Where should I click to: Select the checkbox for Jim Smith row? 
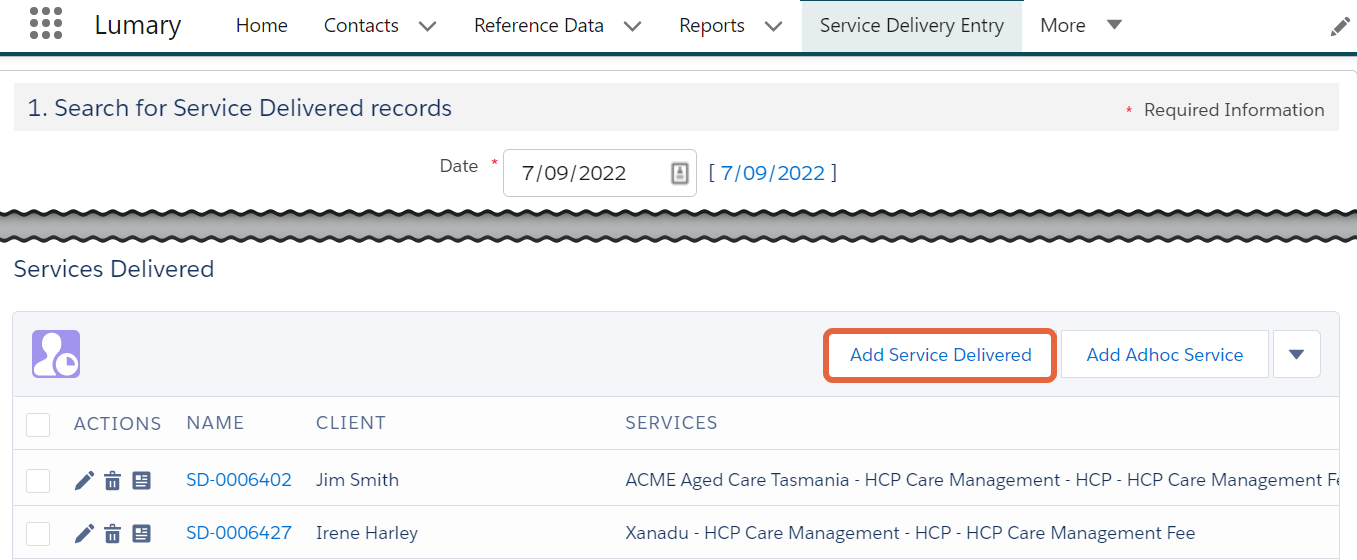click(38, 481)
